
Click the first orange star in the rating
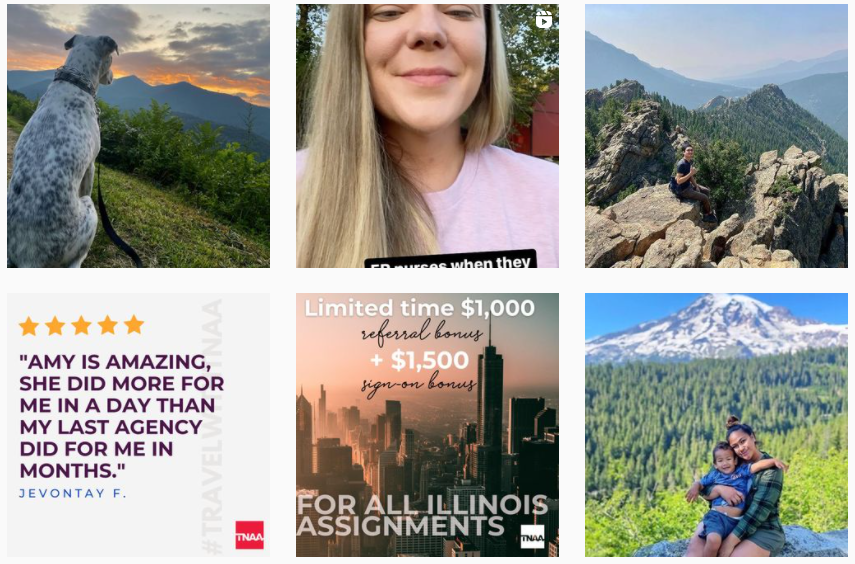tap(29, 326)
